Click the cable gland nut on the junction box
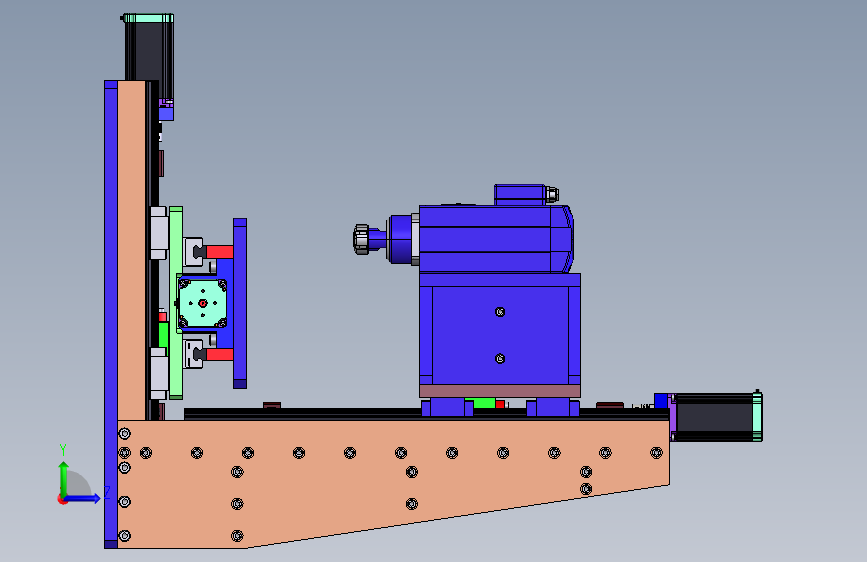The width and height of the screenshot is (867, 562). pos(552,194)
